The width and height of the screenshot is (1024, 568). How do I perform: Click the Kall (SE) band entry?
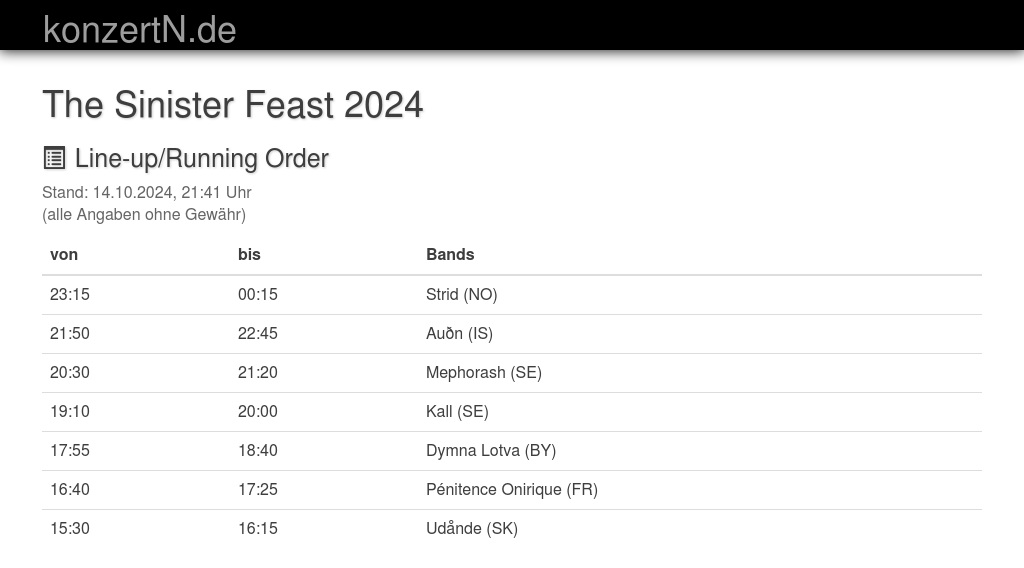[457, 411]
